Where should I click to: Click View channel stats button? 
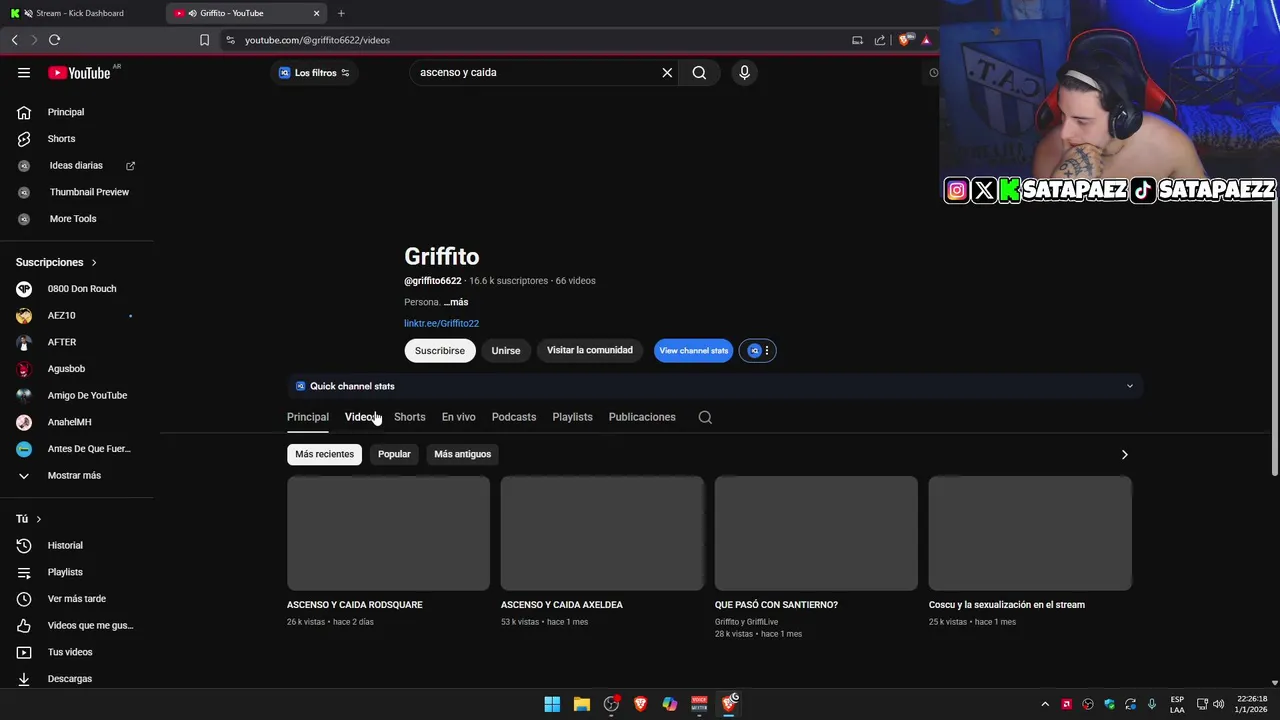(694, 350)
